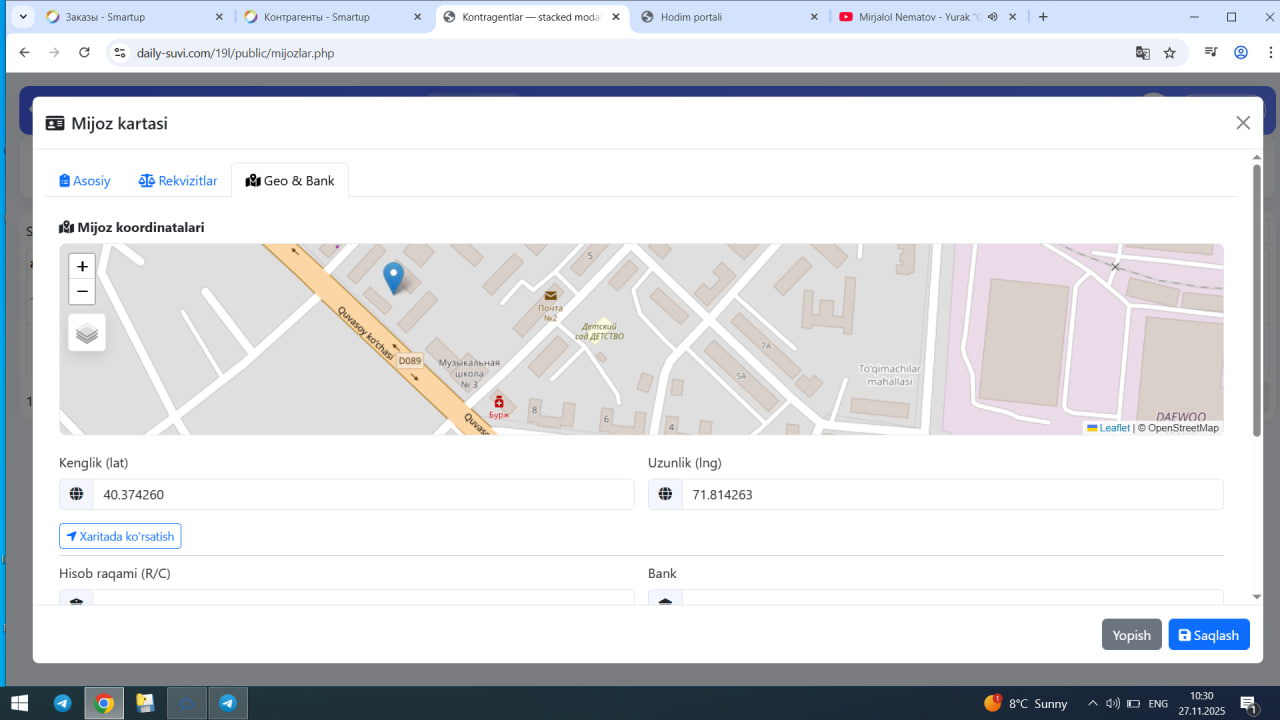The height and width of the screenshot is (720, 1280).
Task: Open the Leaflet attribution link
Action: click(1114, 428)
